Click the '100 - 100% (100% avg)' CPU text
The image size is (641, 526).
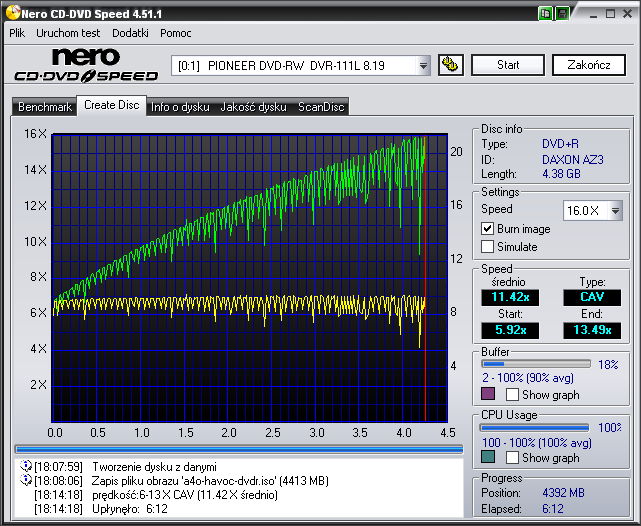(x=537, y=443)
